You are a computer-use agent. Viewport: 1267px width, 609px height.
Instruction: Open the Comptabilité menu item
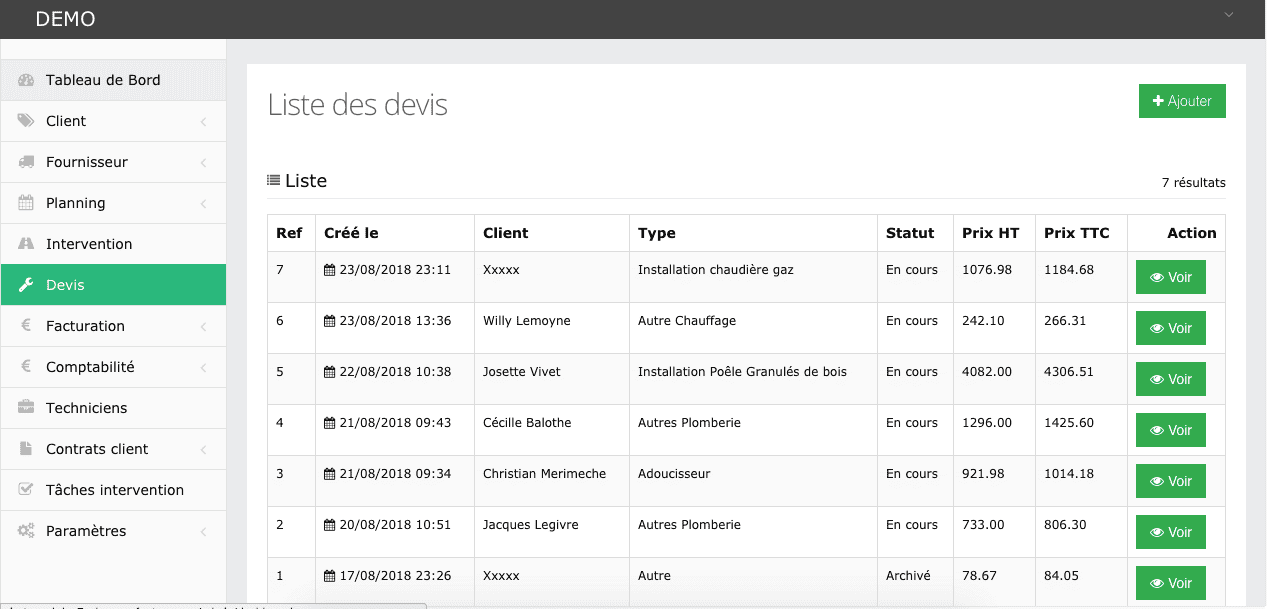[x=90, y=367]
